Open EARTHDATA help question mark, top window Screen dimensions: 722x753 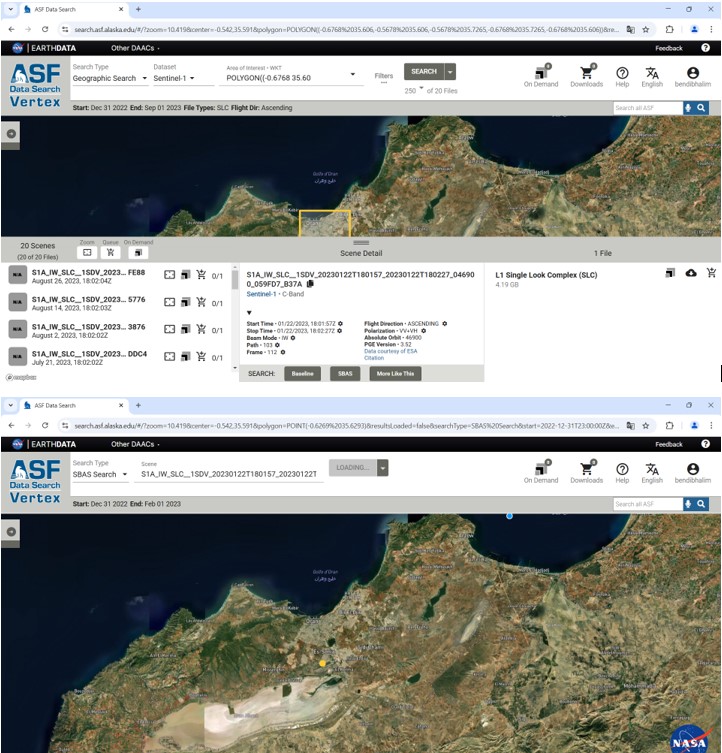(705, 48)
